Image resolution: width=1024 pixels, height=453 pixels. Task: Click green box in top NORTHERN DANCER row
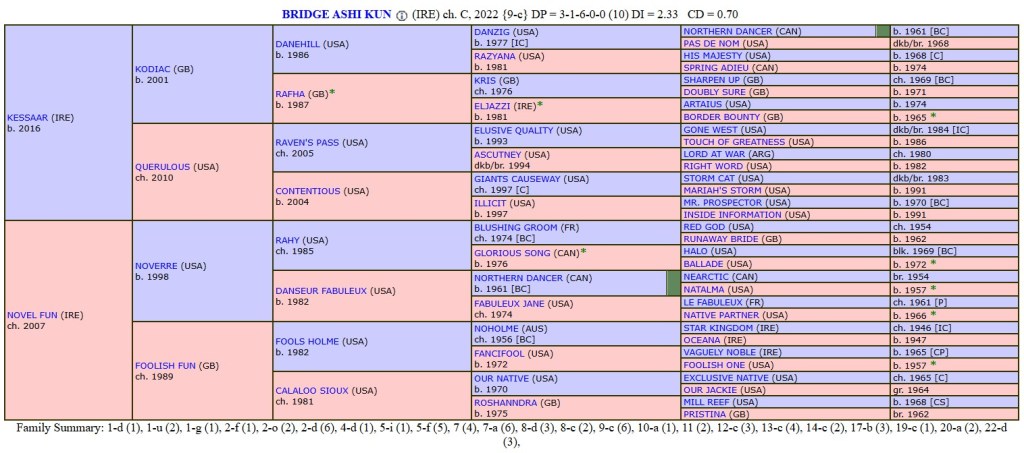[x=883, y=31]
